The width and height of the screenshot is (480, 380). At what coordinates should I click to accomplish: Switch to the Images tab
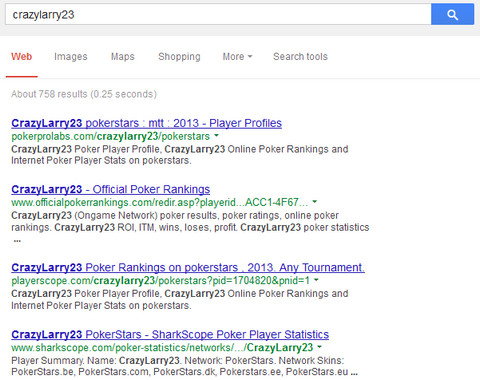(71, 57)
